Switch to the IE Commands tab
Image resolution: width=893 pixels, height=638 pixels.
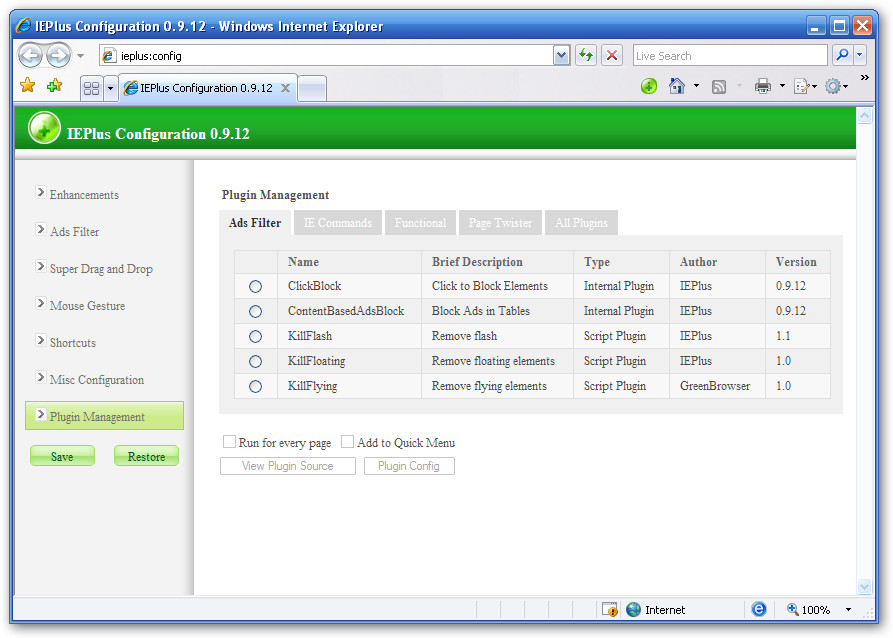tap(338, 223)
